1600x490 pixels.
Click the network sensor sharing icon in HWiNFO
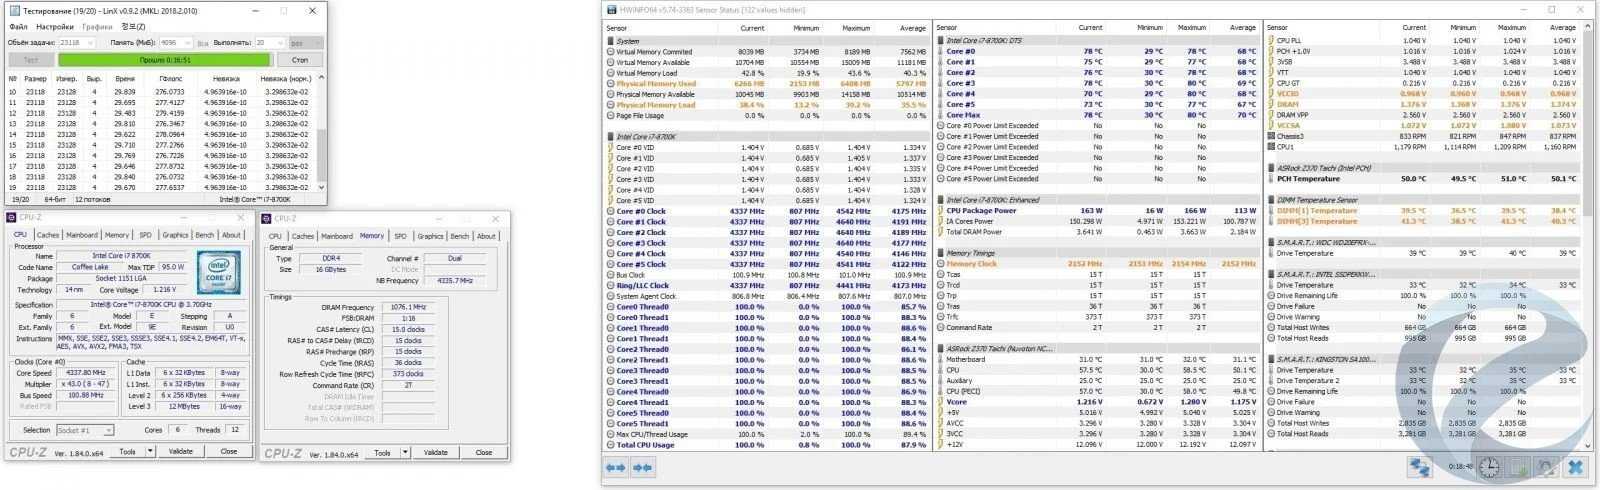click(x=1419, y=467)
